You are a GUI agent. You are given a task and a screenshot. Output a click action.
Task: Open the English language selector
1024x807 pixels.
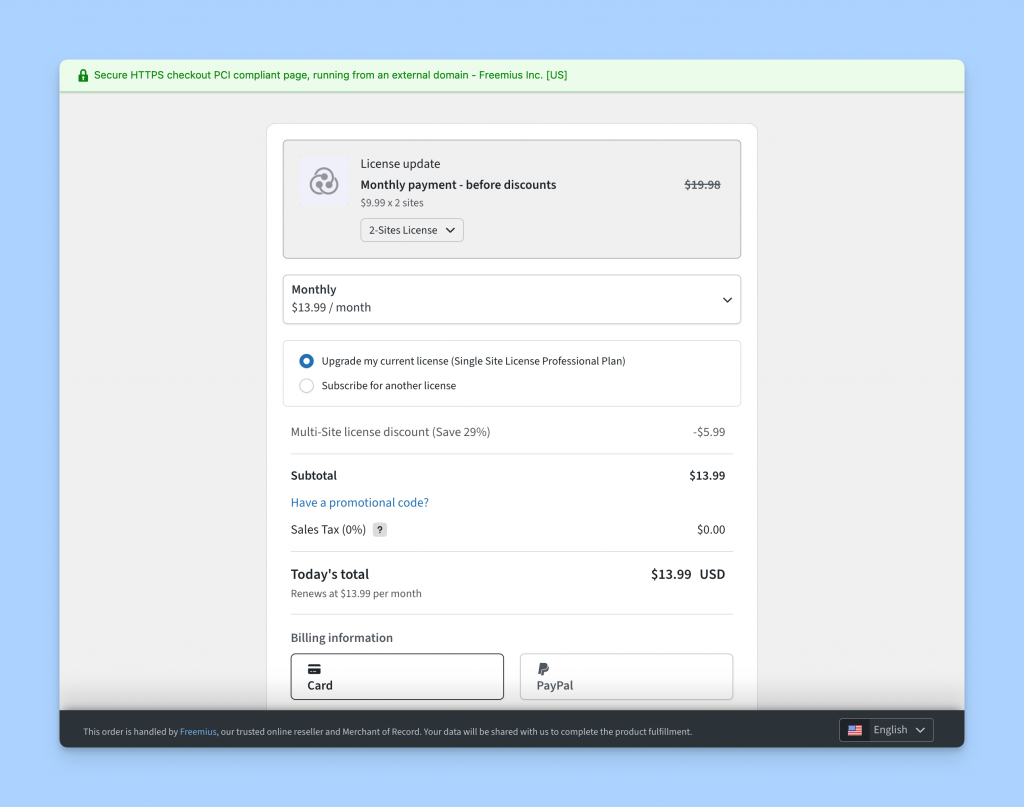(x=886, y=730)
